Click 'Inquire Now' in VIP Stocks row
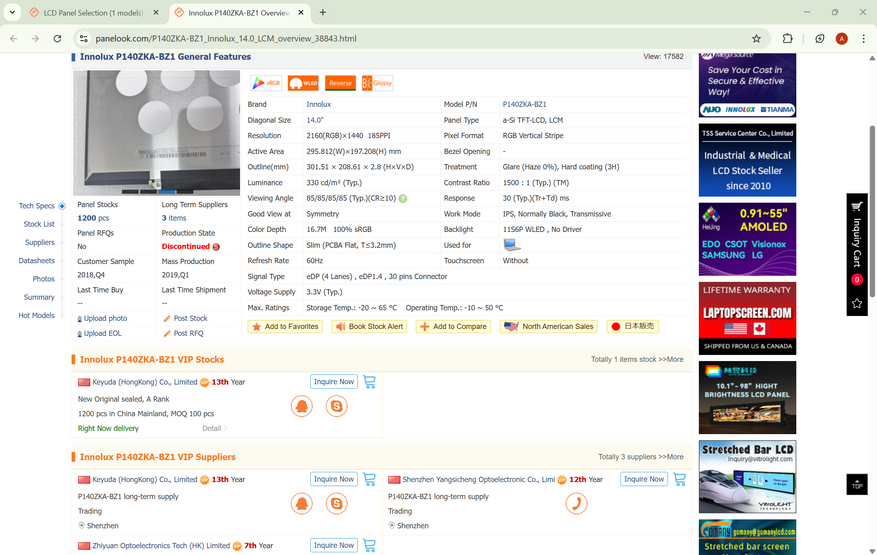The image size is (877, 555). point(334,382)
